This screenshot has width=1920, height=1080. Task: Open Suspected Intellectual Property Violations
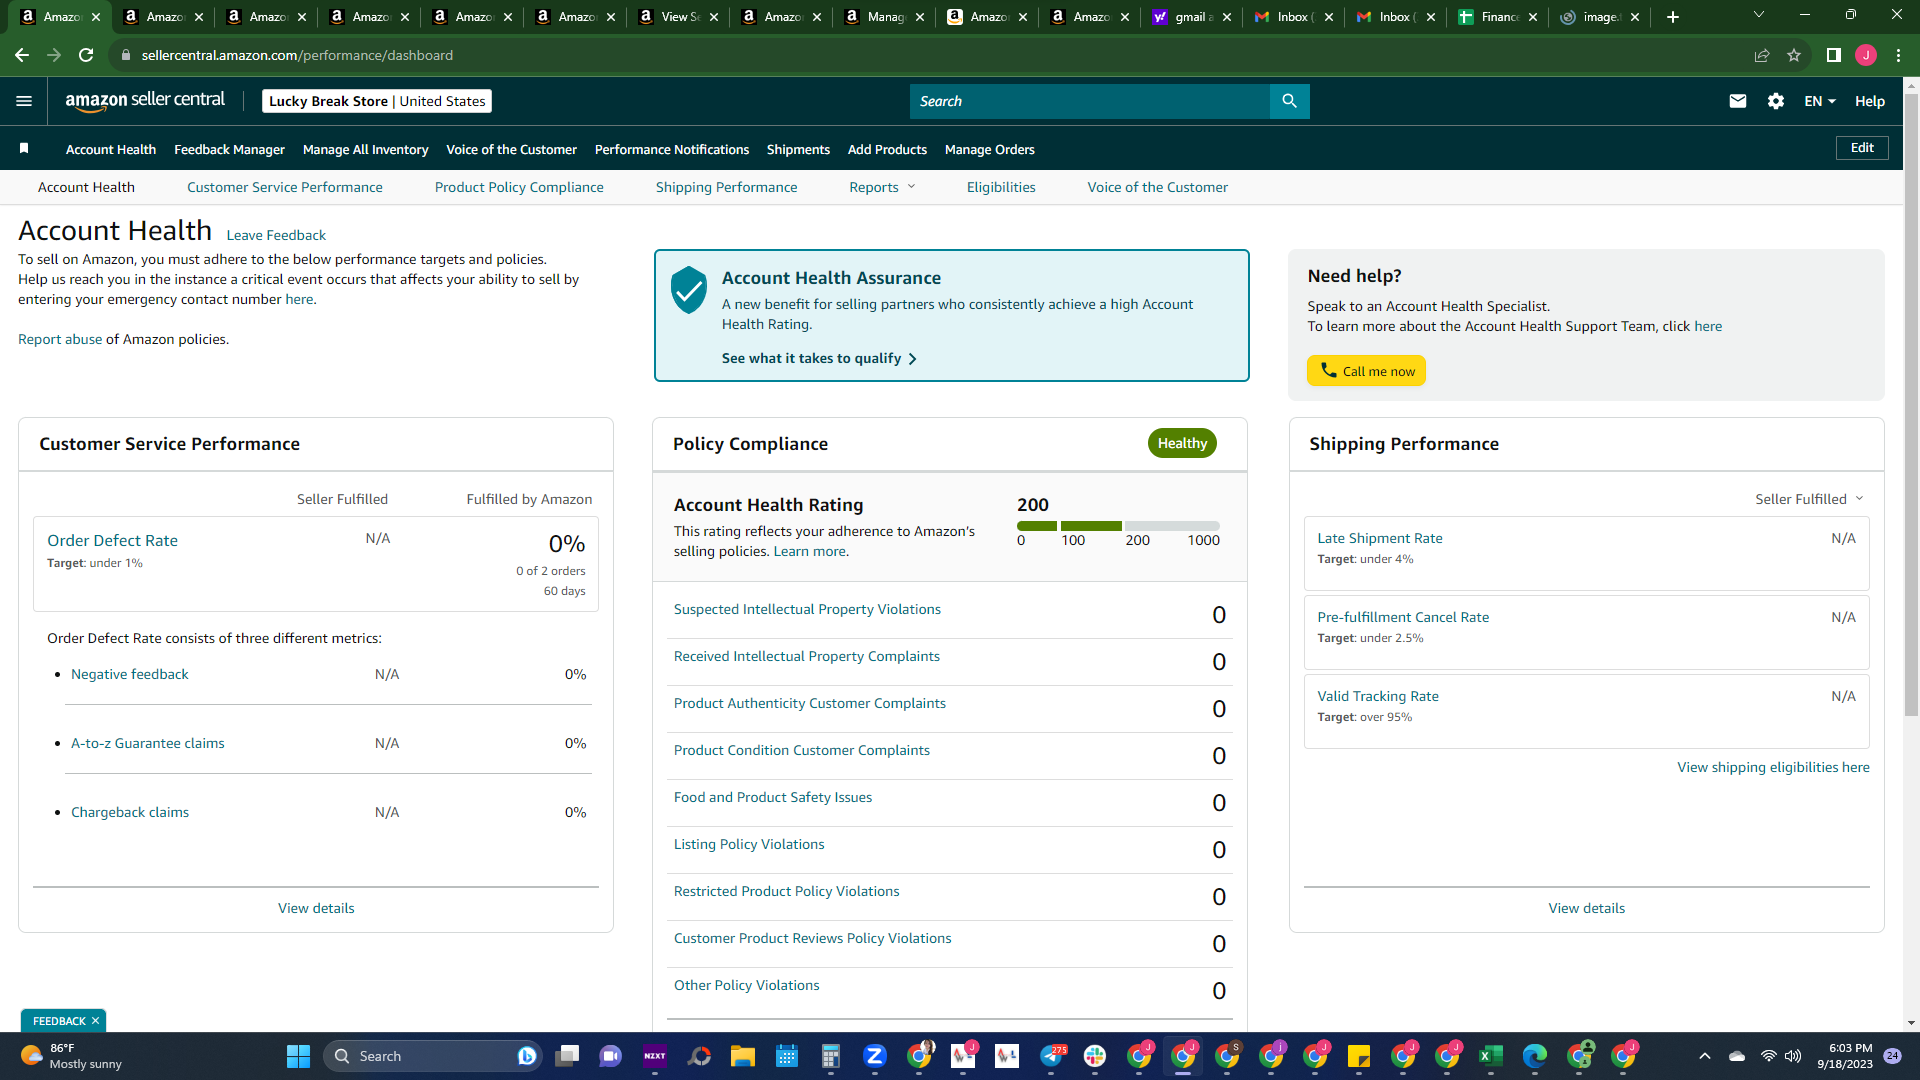(x=807, y=609)
